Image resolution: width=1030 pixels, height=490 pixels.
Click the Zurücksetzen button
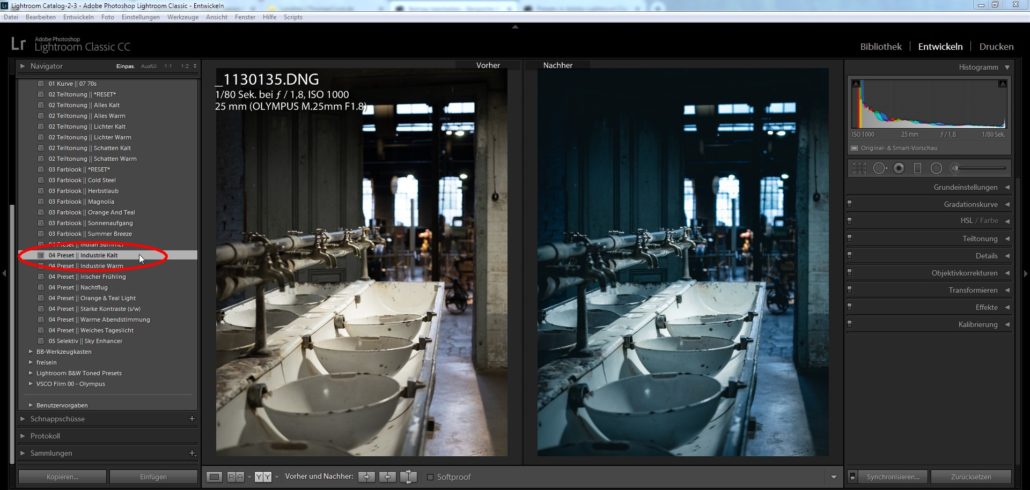(x=970, y=477)
